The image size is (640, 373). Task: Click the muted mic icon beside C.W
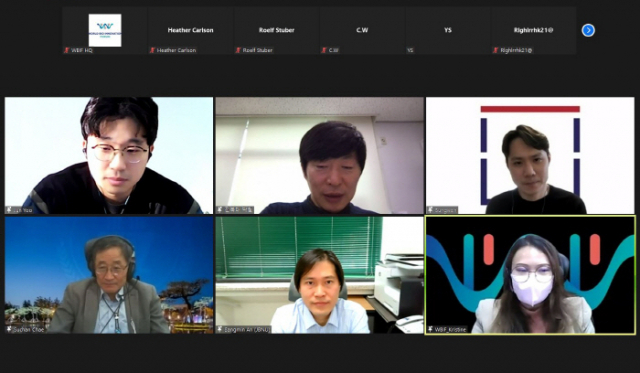pos(324,50)
